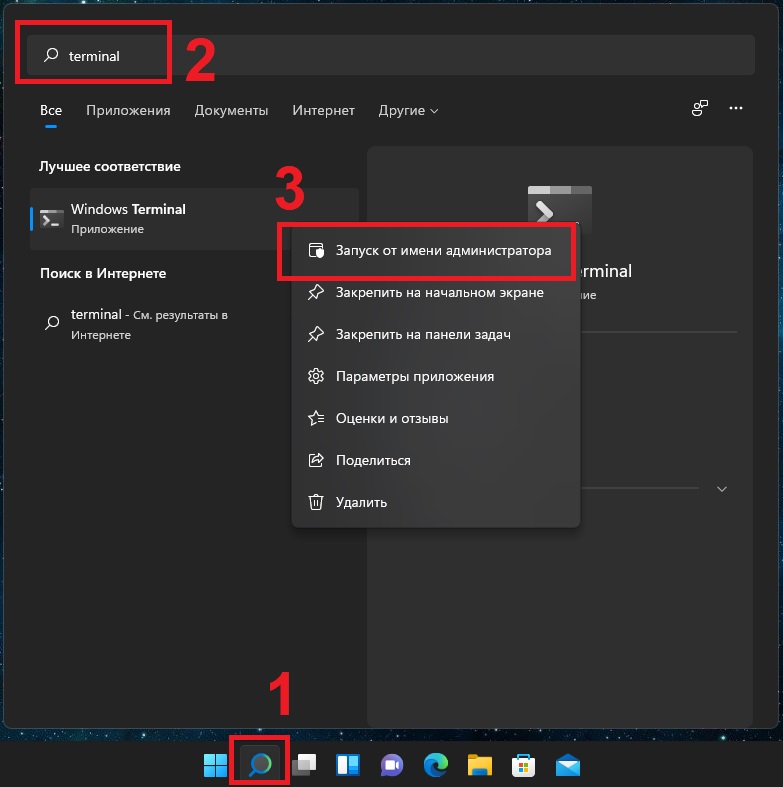783x787 pixels.
Task: Expand the details chevron in the preview pane
Action: pos(722,489)
